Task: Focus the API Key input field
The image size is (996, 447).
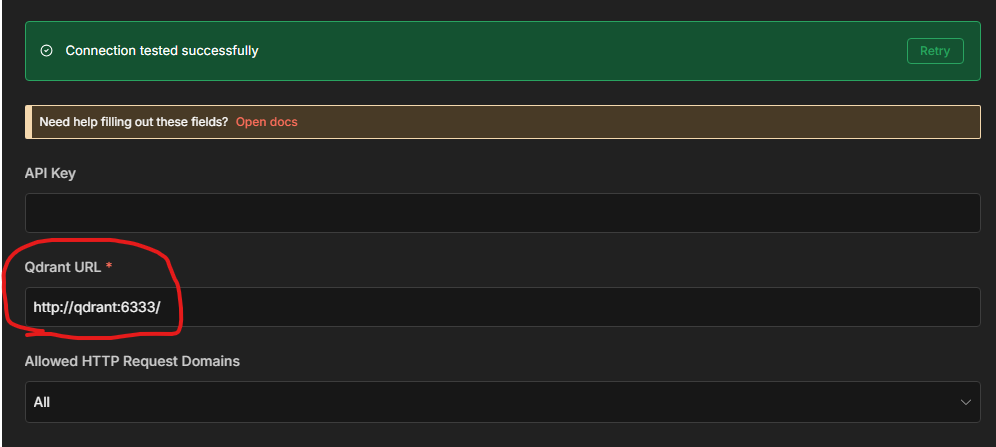Action: click(502, 213)
